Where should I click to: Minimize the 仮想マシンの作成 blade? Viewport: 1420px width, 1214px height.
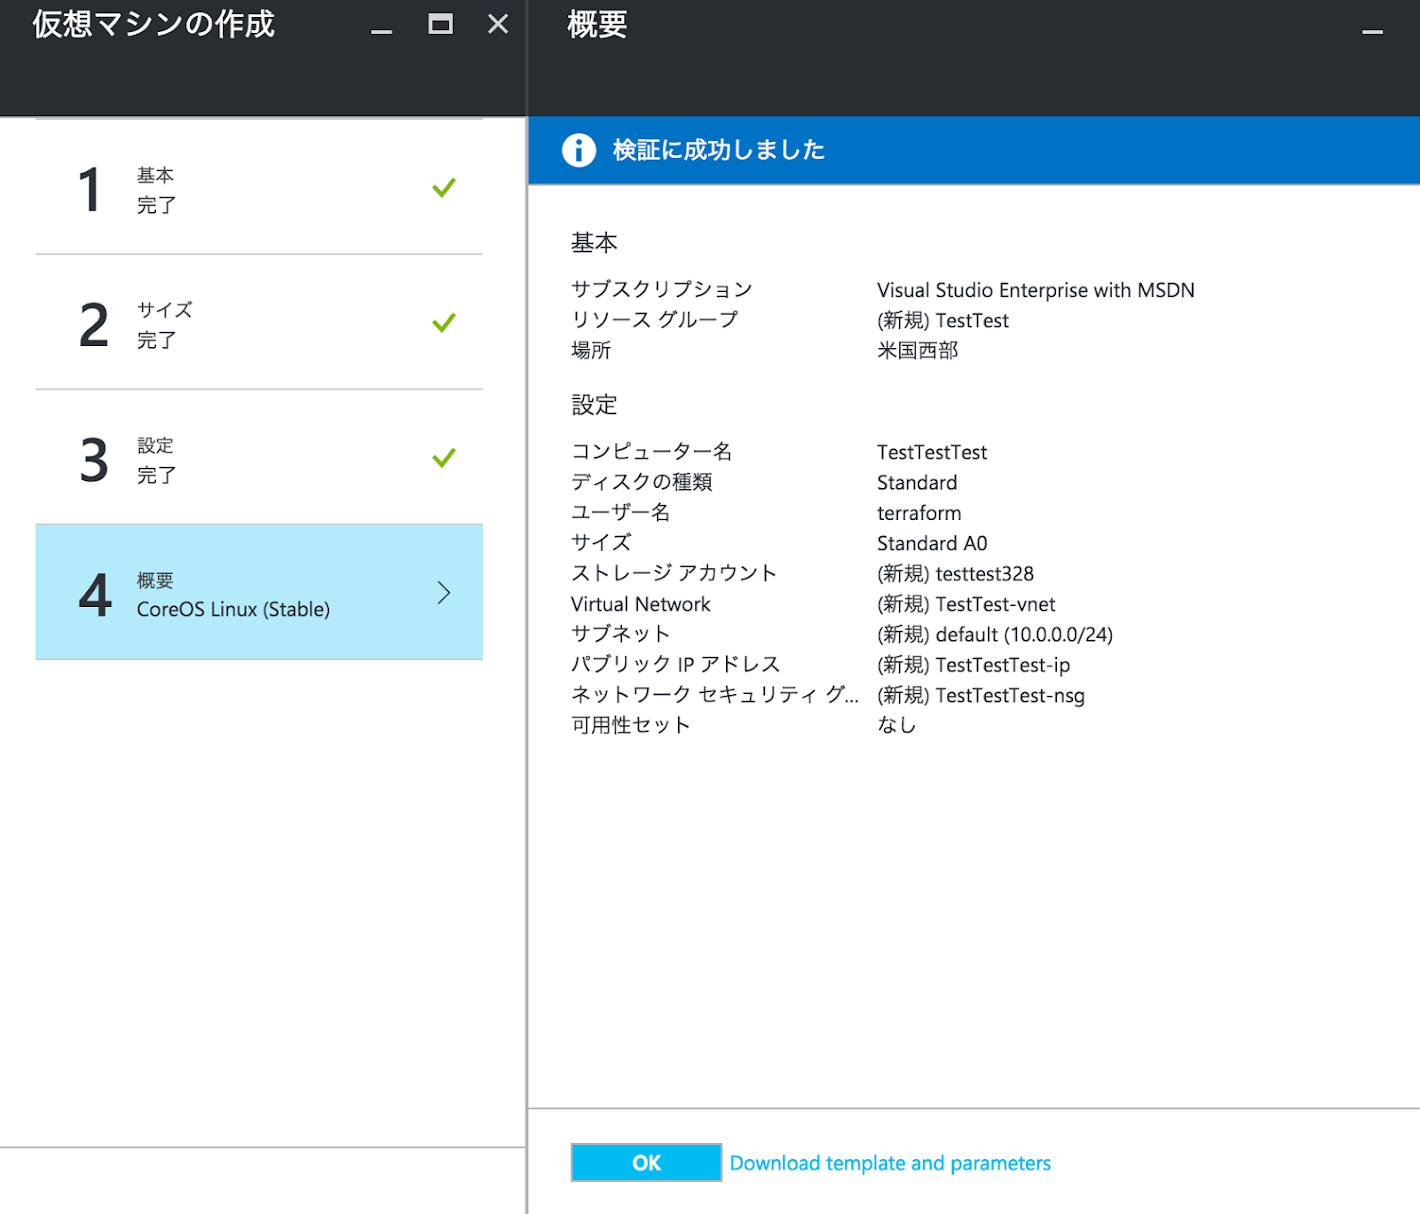pyautogui.click(x=381, y=27)
